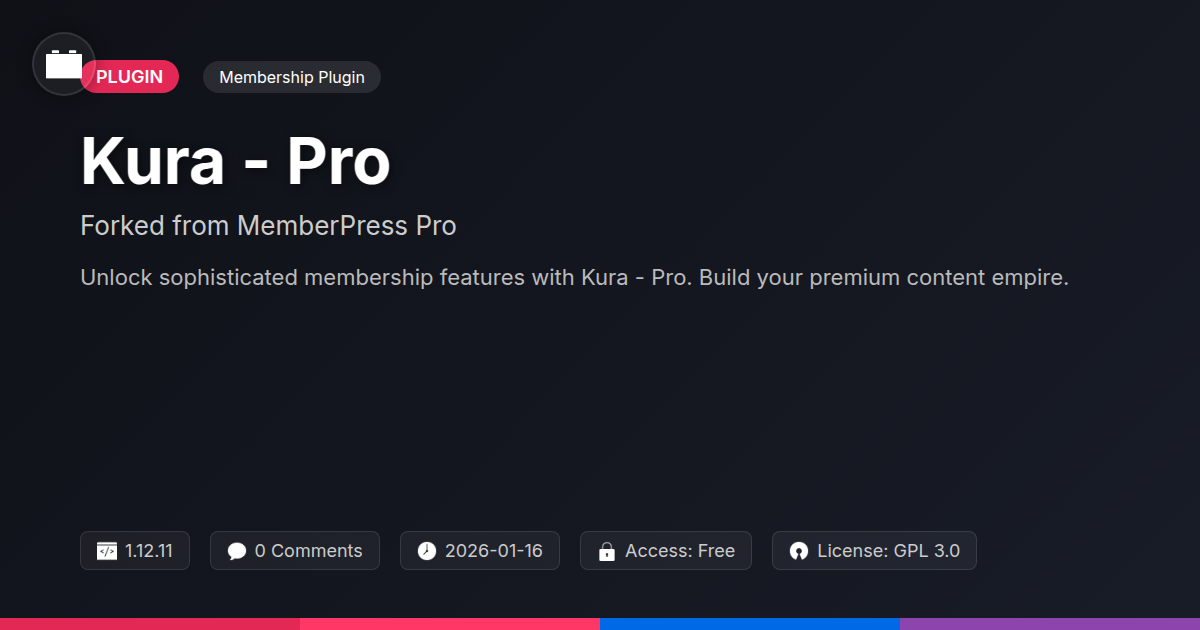Click the padlock icon beside Access
This screenshot has height=630, width=1200.
tap(606, 551)
